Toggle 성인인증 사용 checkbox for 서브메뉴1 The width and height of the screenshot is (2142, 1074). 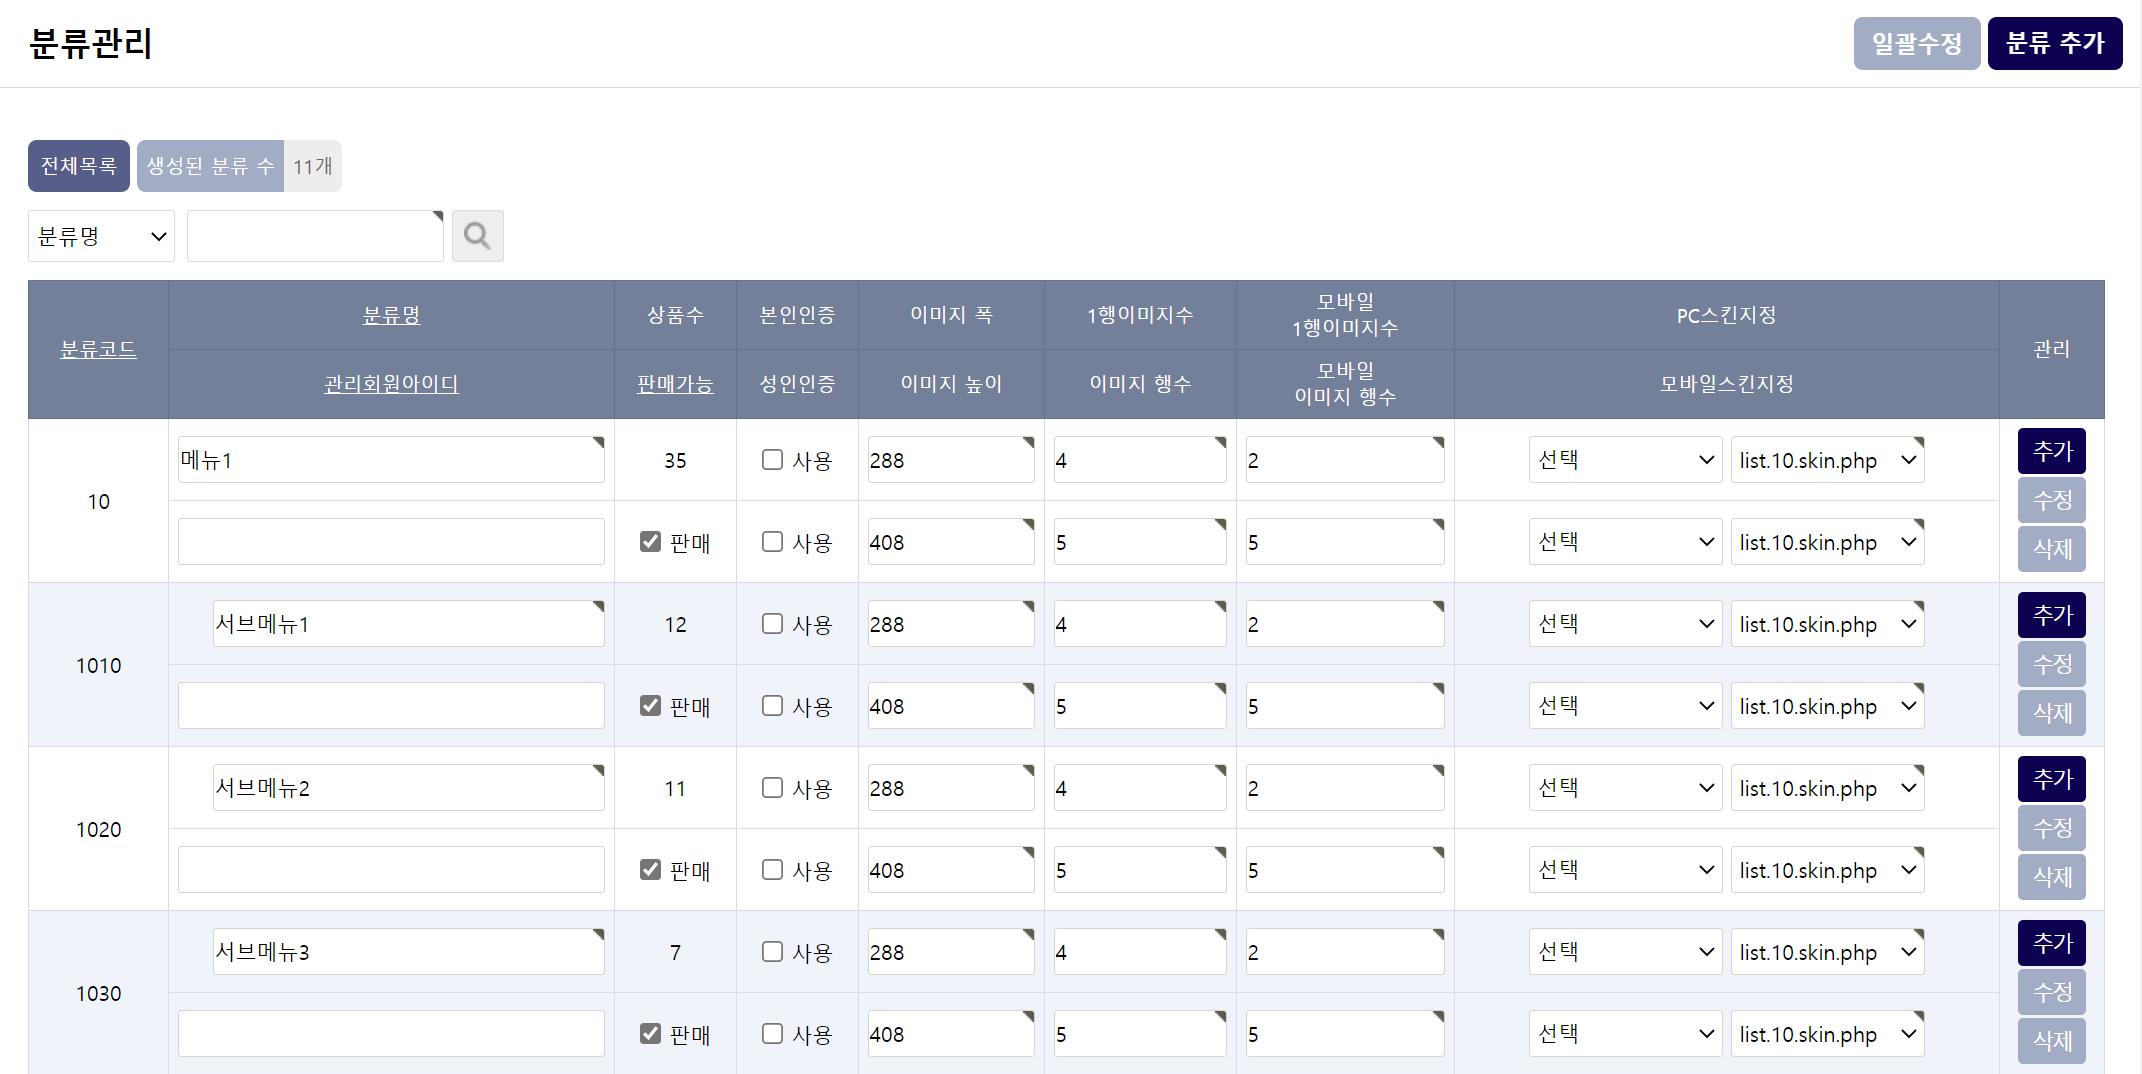coord(772,706)
